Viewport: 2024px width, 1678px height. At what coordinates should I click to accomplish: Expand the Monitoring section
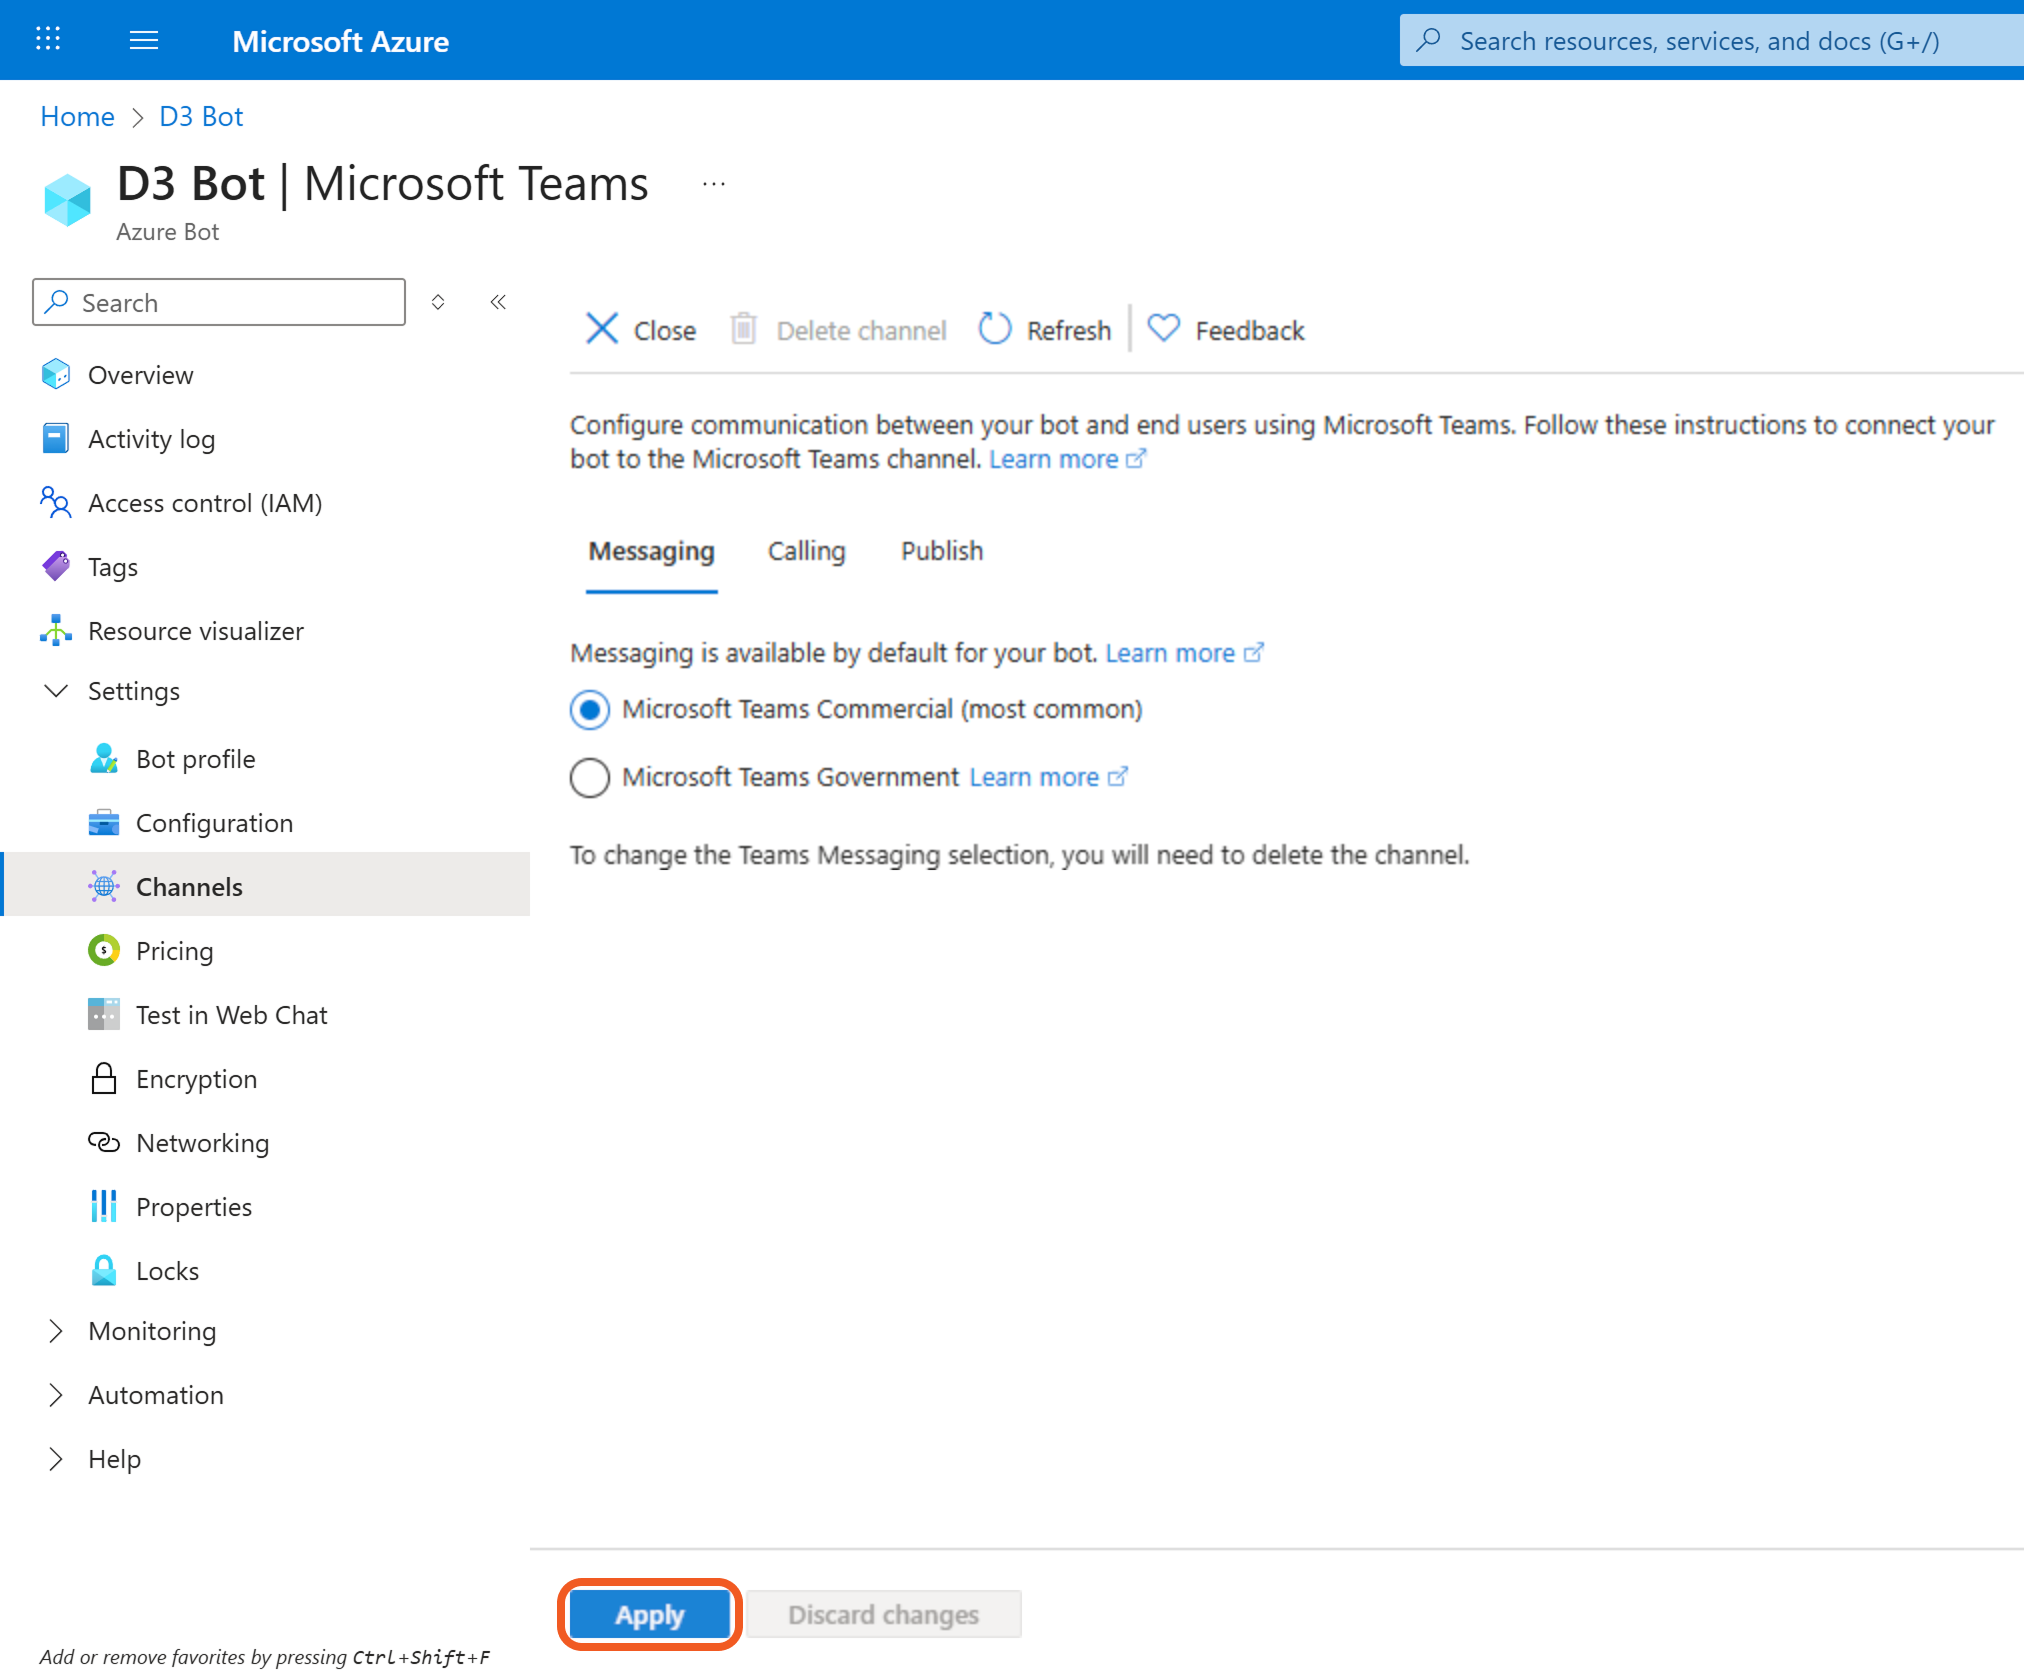pyautogui.click(x=57, y=1331)
